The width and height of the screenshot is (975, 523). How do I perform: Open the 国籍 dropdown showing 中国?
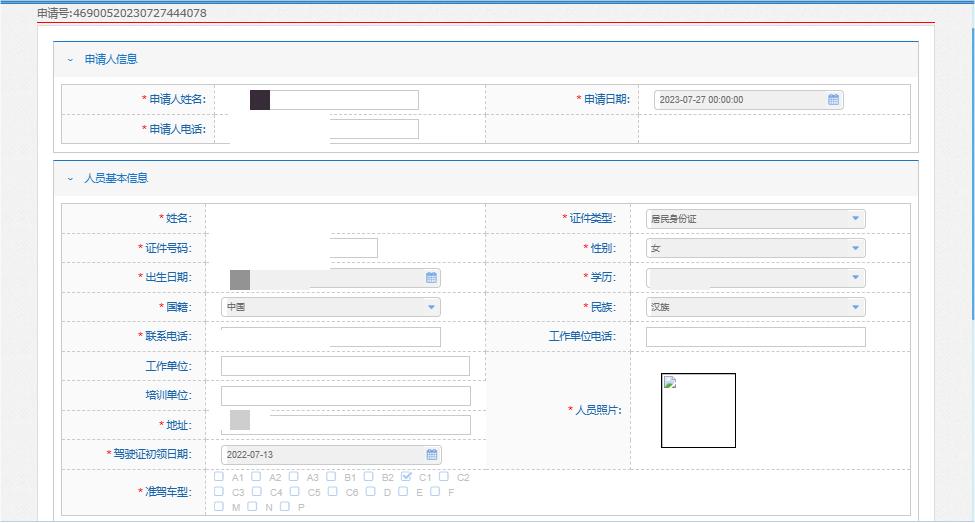coord(330,307)
